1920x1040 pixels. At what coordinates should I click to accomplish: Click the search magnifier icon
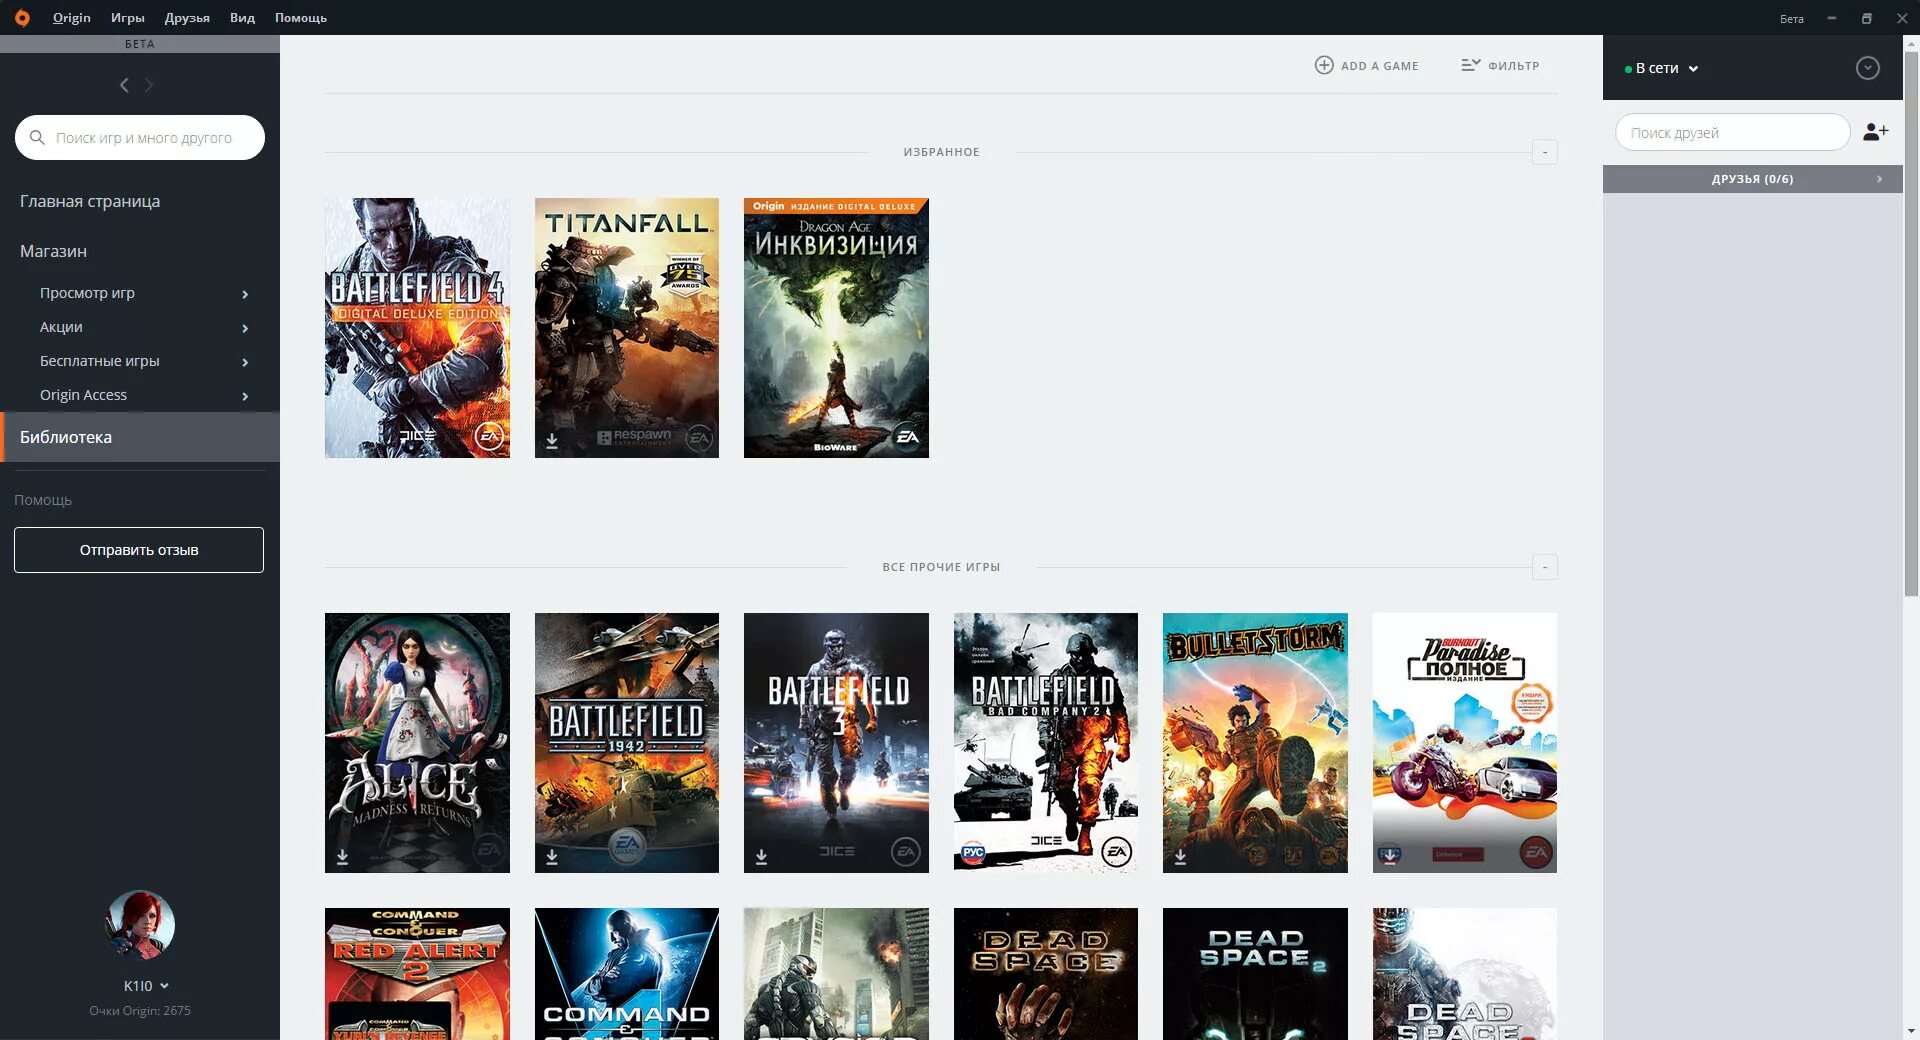pos(37,138)
